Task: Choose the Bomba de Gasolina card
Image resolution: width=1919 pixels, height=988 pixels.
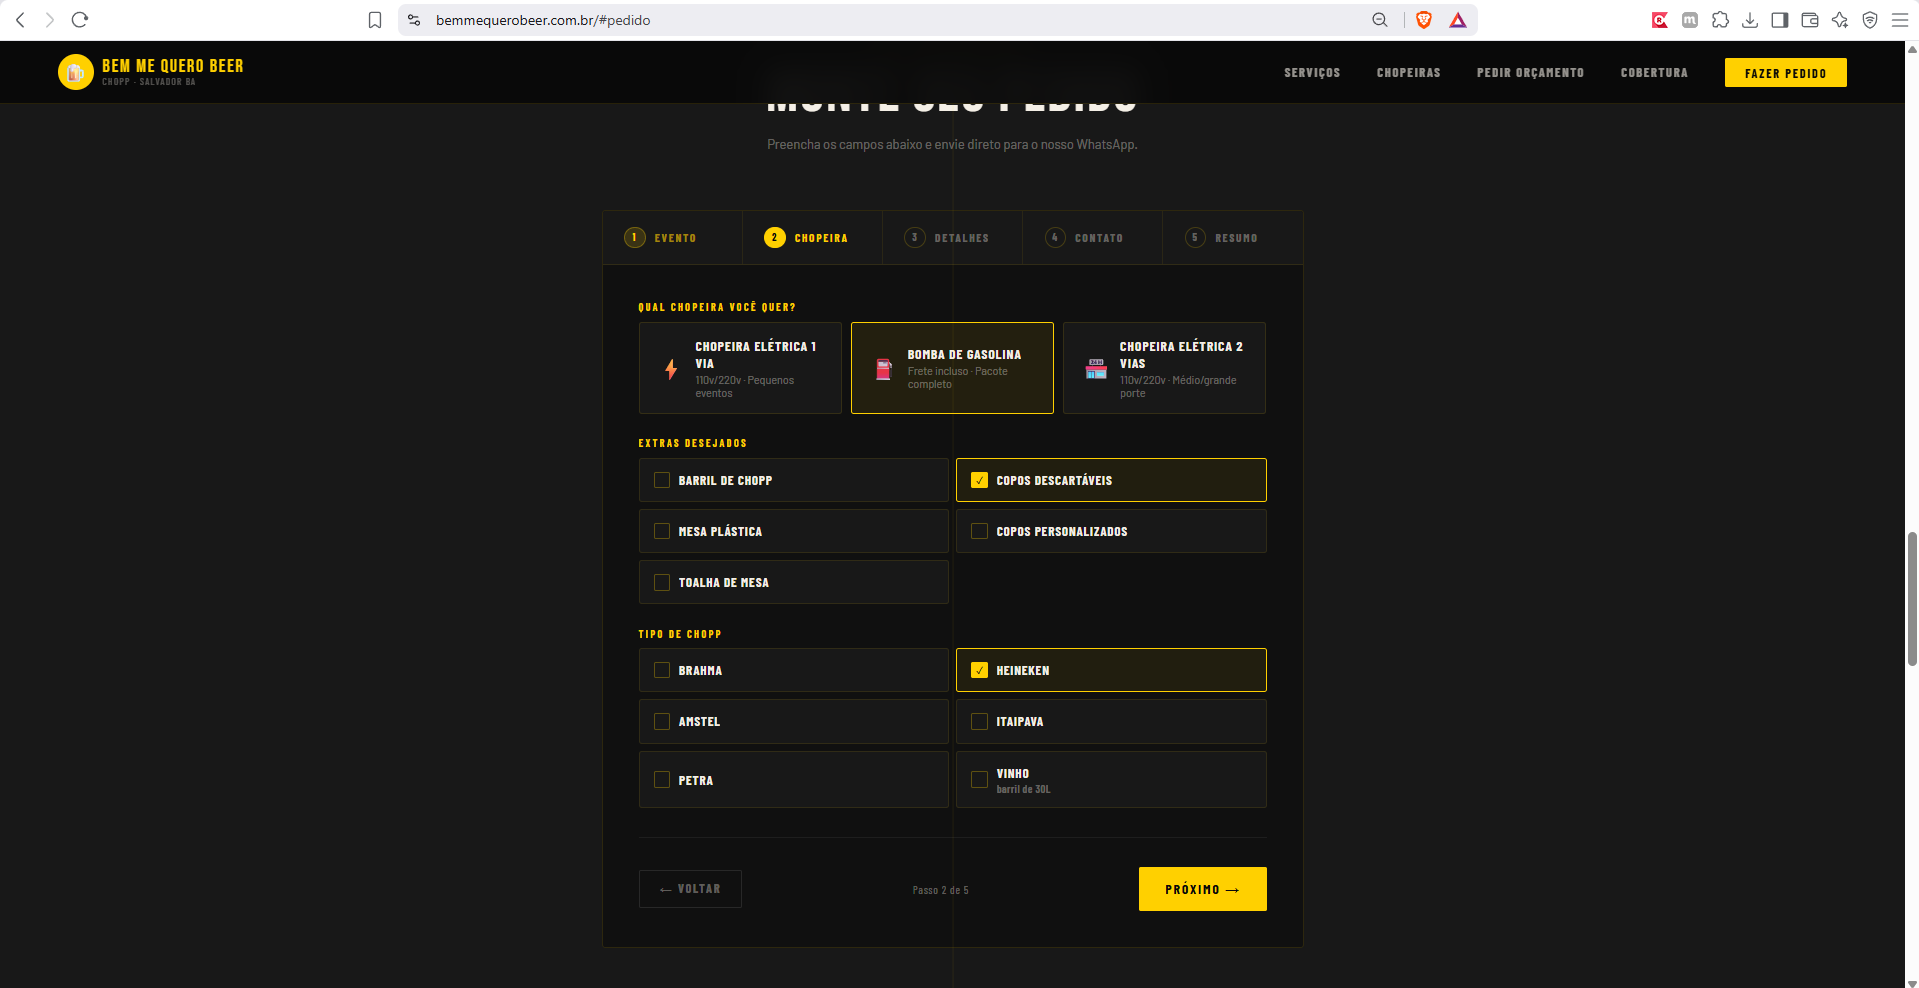Action: click(x=952, y=368)
